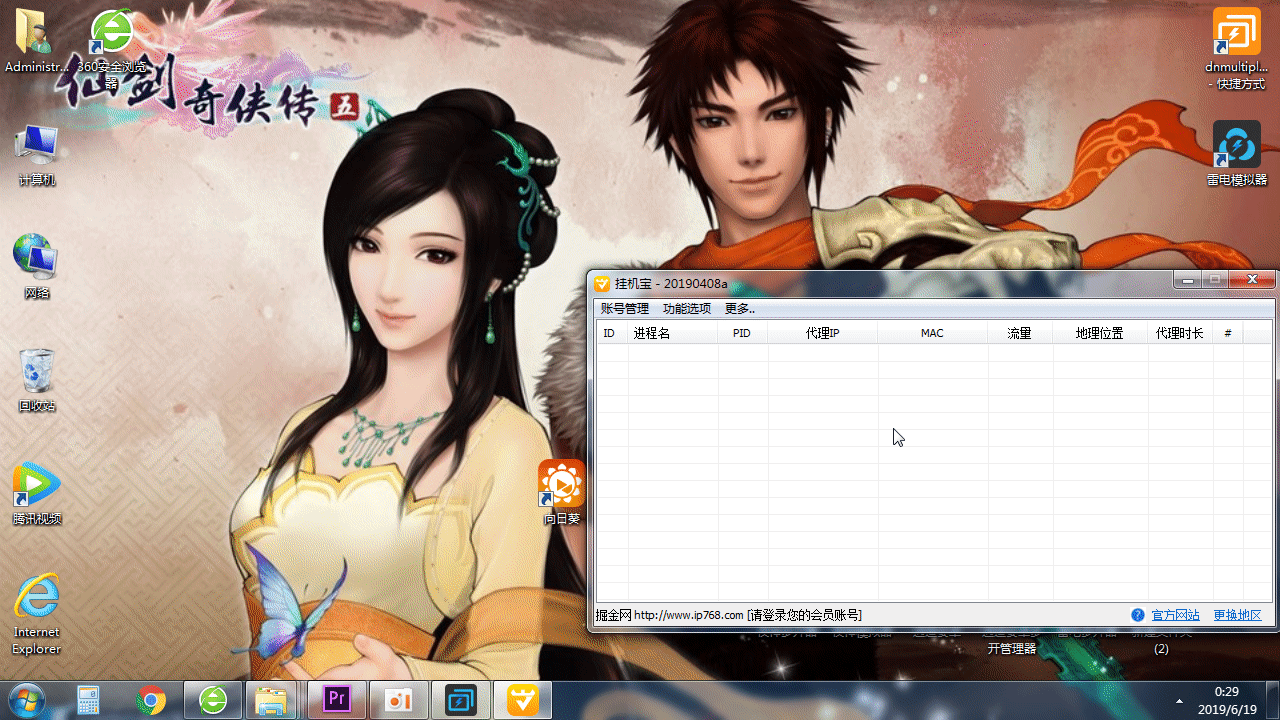Sort by the 流量 column header

[1020, 333]
